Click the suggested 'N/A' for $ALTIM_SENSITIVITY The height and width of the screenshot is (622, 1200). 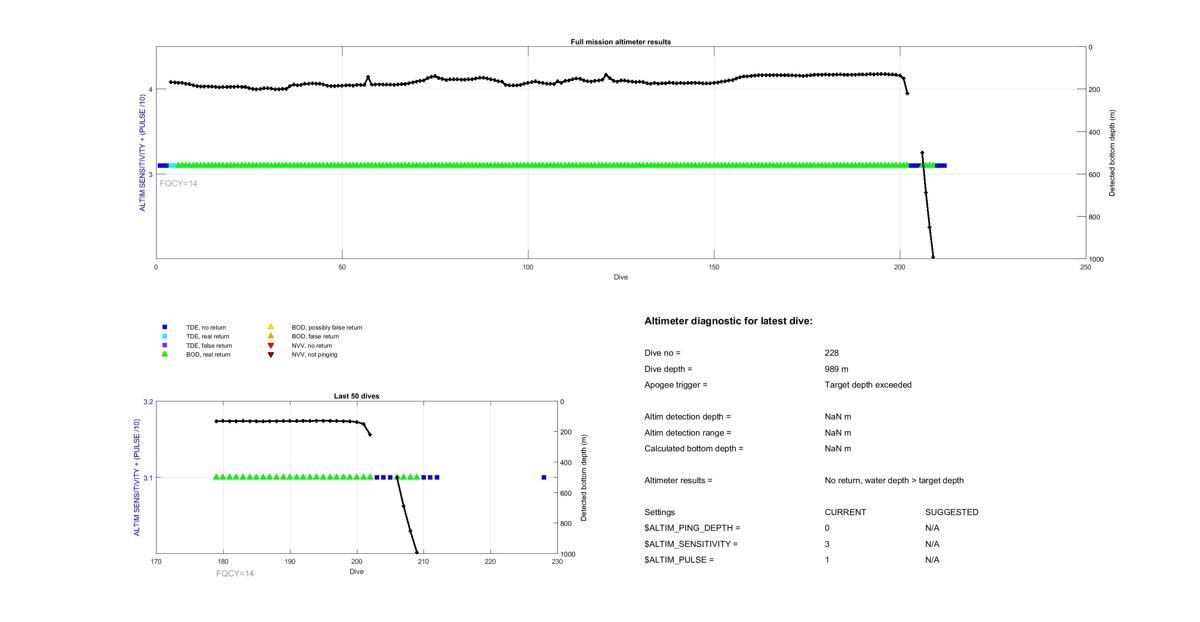933,544
